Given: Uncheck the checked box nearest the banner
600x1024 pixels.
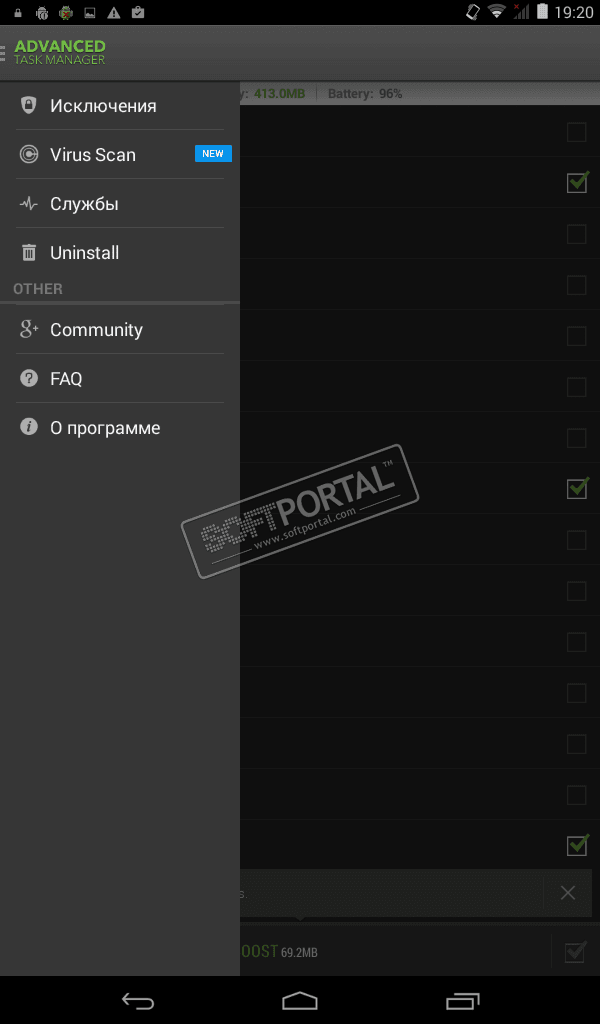Looking at the screenshot, I should click(x=577, y=845).
